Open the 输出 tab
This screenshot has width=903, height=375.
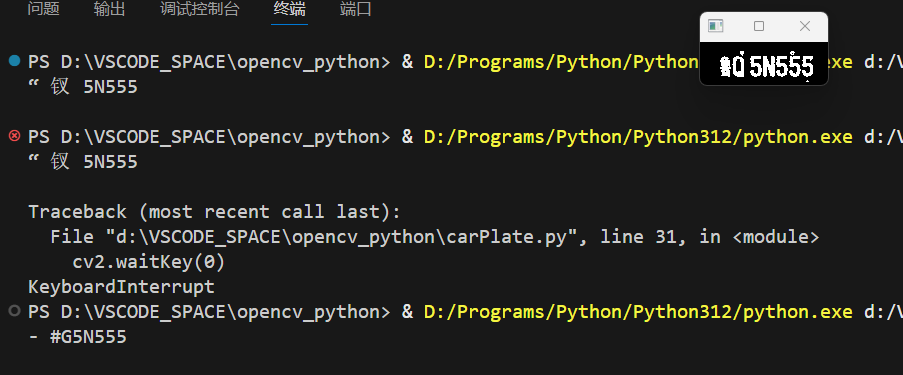pyautogui.click(x=109, y=10)
